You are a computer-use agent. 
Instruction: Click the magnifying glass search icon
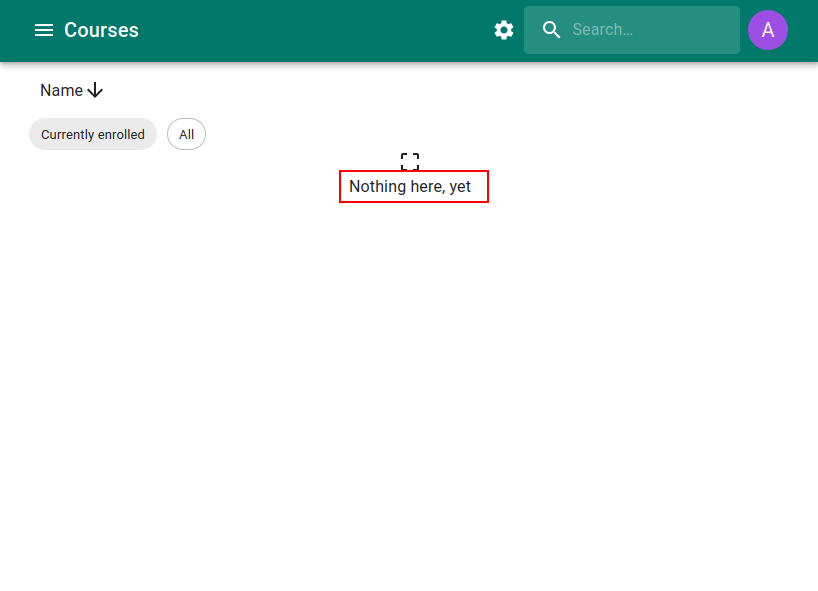coord(552,30)
